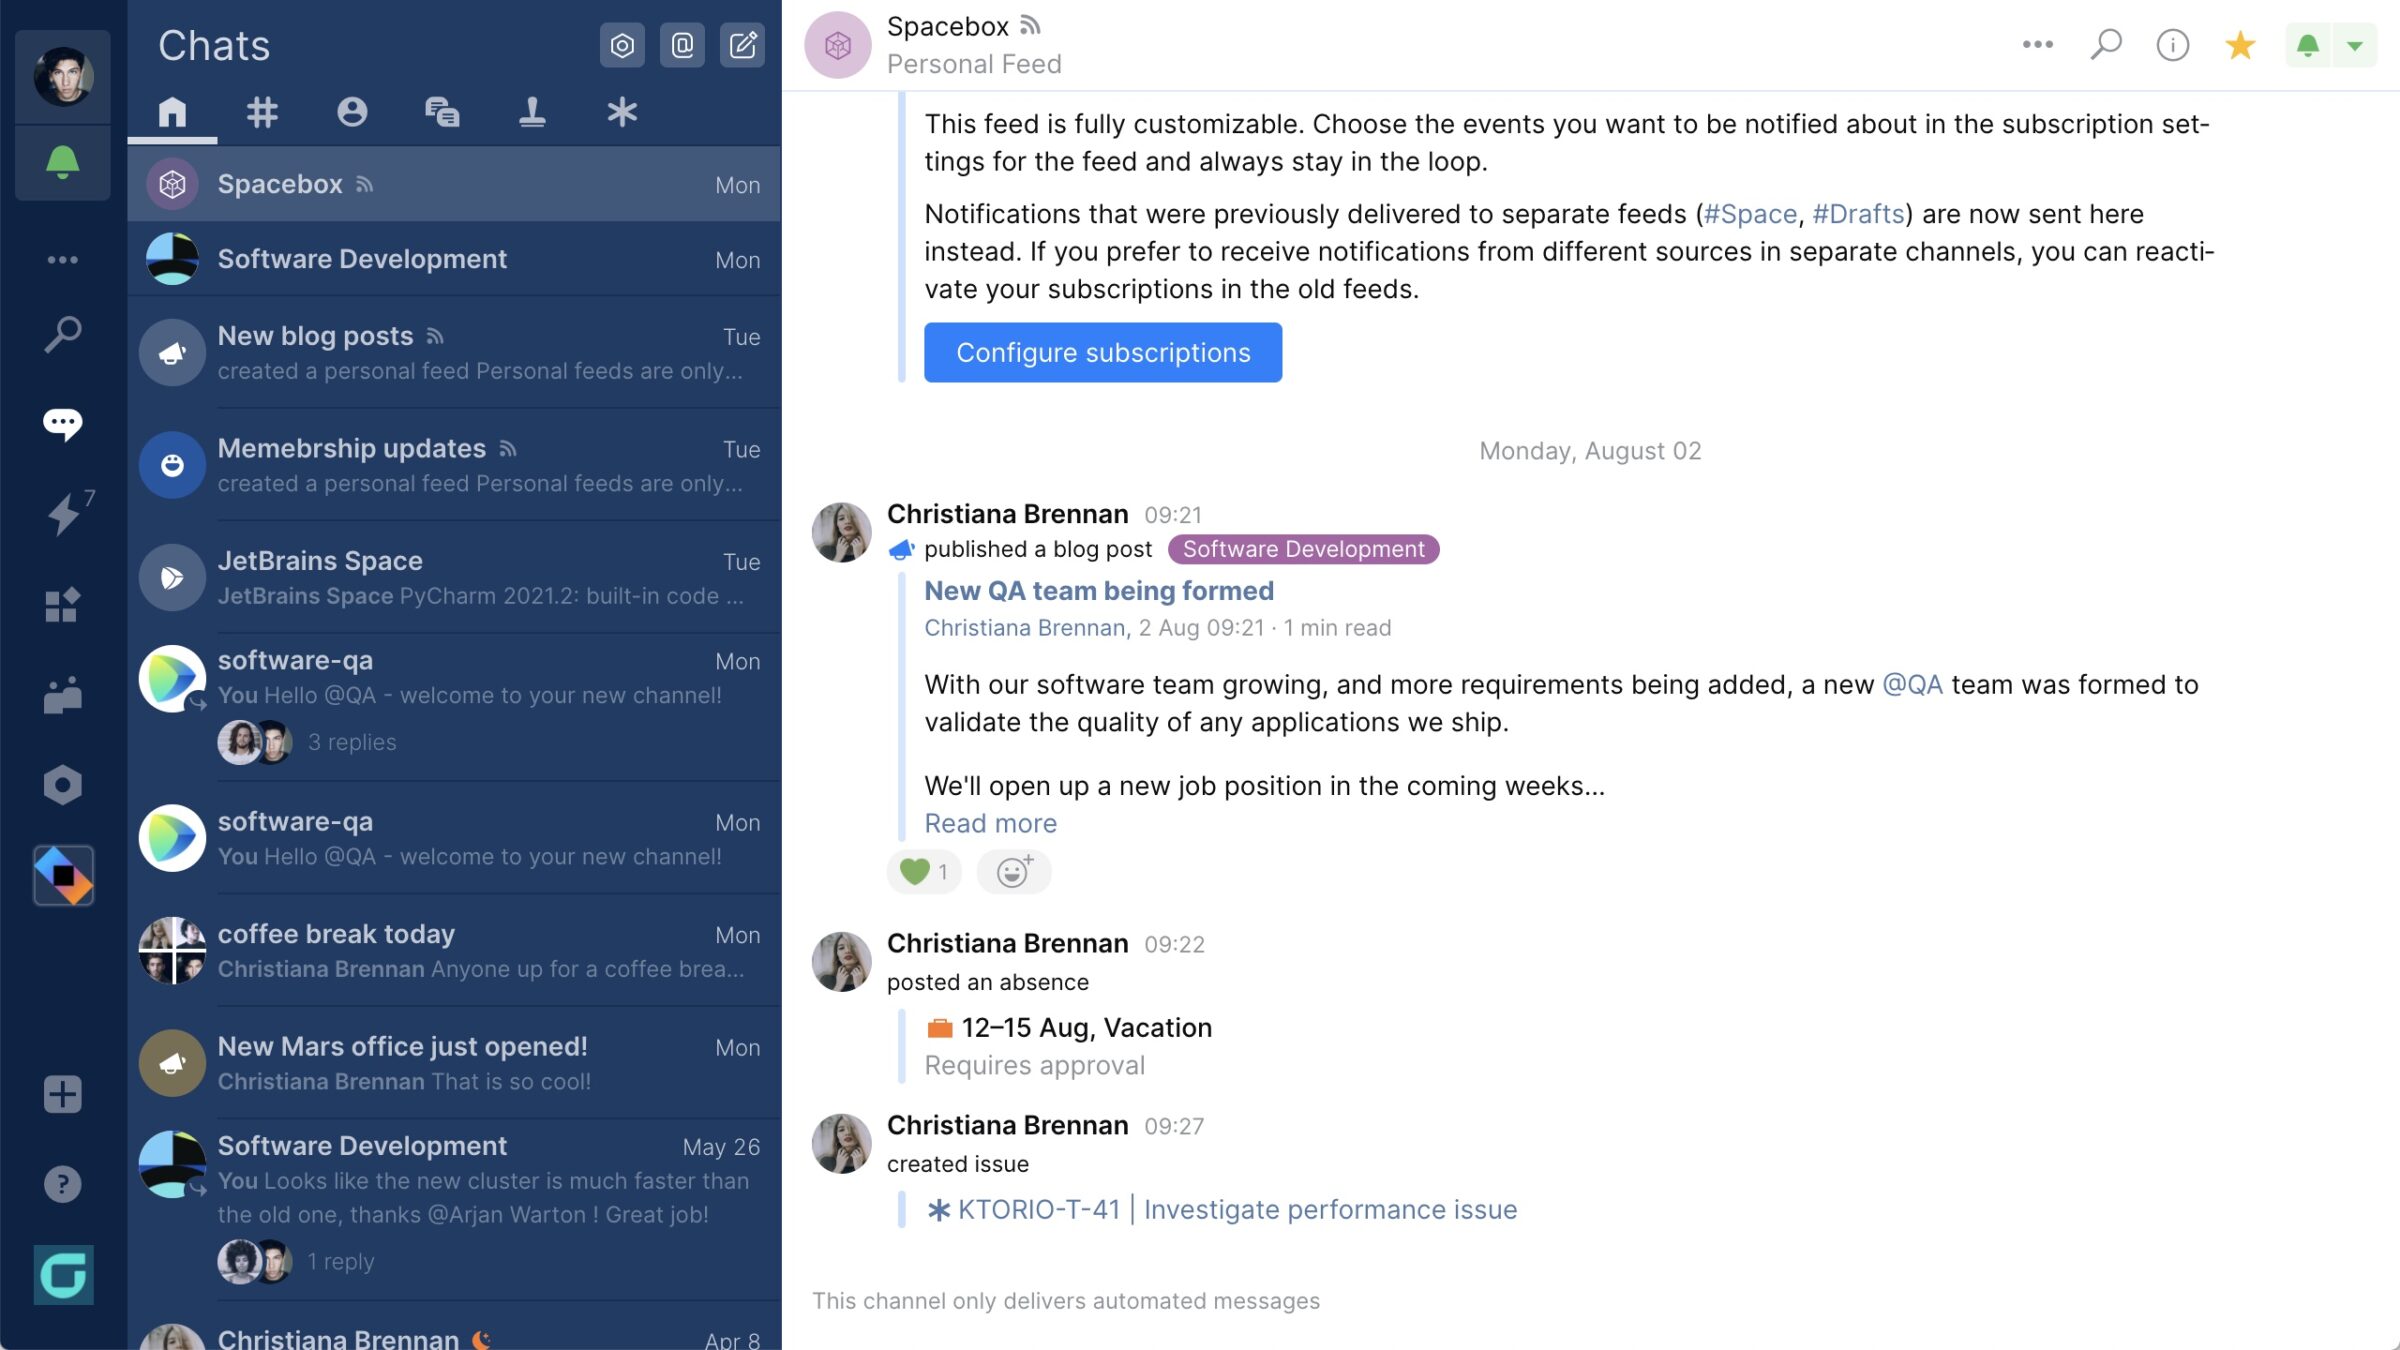Expand notification options dropdown arrow
2400x1350 pixels.
[x=2355, y=45]
